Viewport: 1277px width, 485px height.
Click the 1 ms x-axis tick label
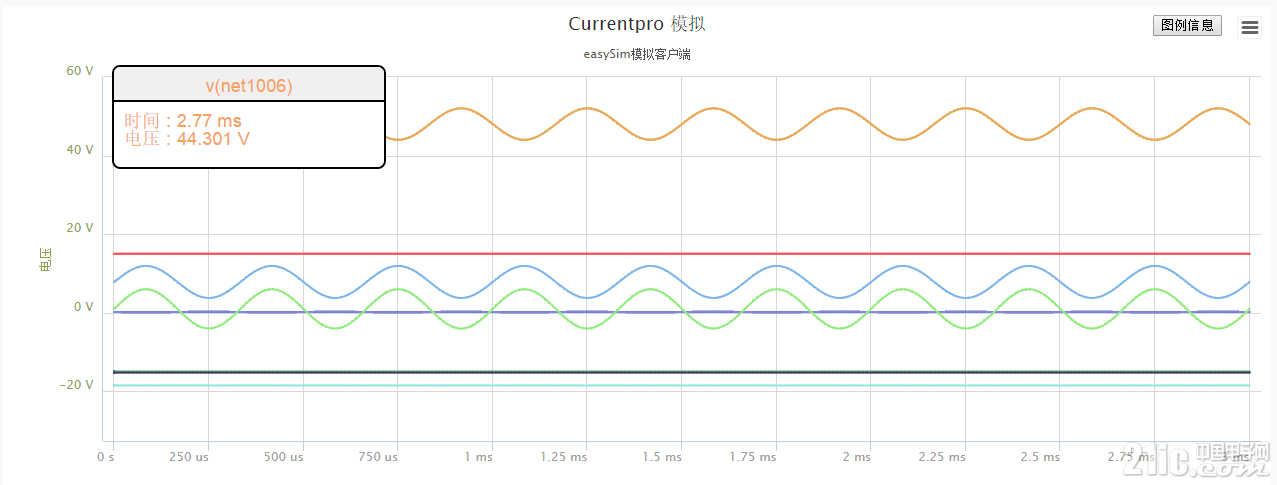pos(478,457)
